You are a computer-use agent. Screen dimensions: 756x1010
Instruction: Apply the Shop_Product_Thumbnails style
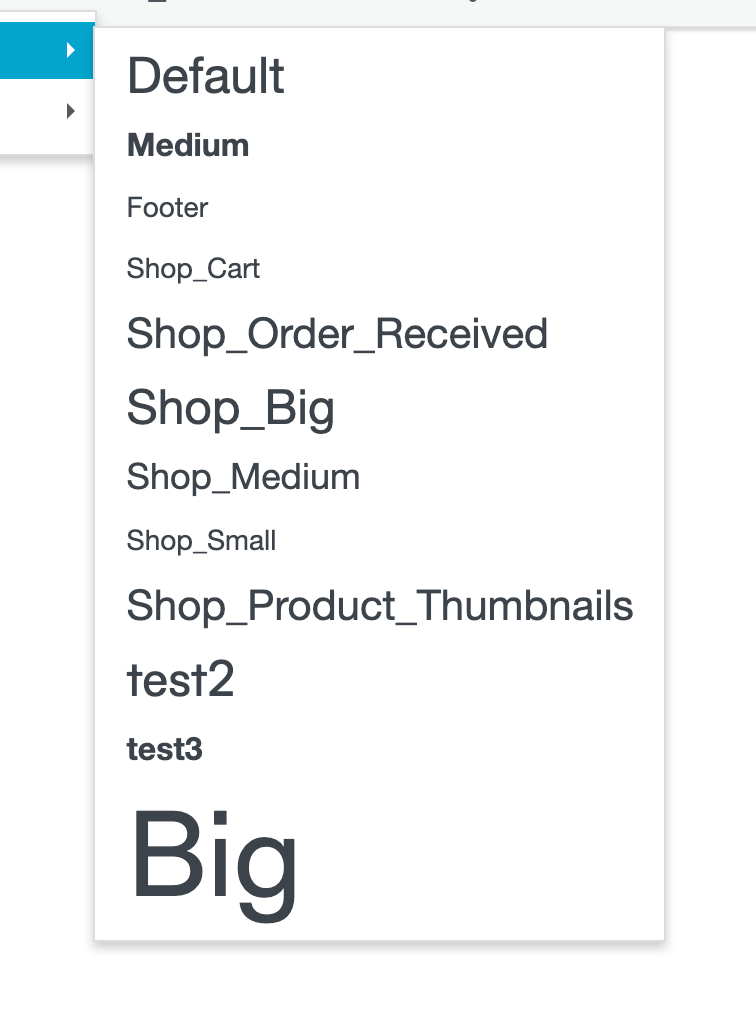(379, 605)
